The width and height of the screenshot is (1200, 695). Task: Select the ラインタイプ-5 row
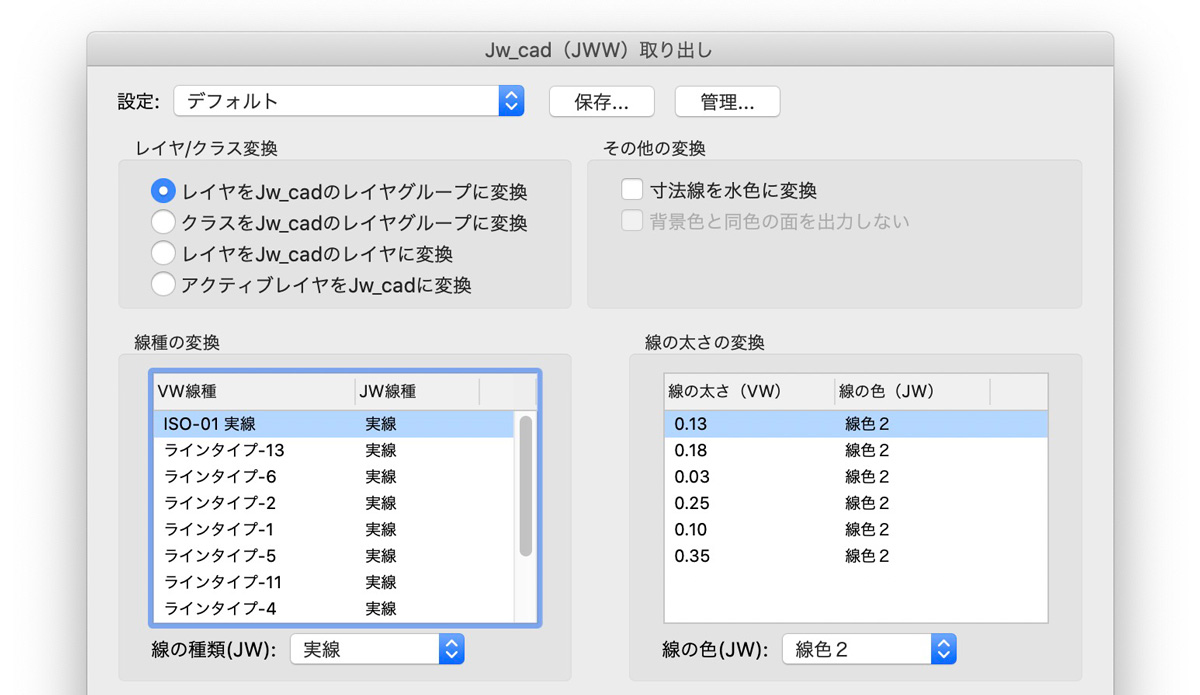tap(333, 555)
